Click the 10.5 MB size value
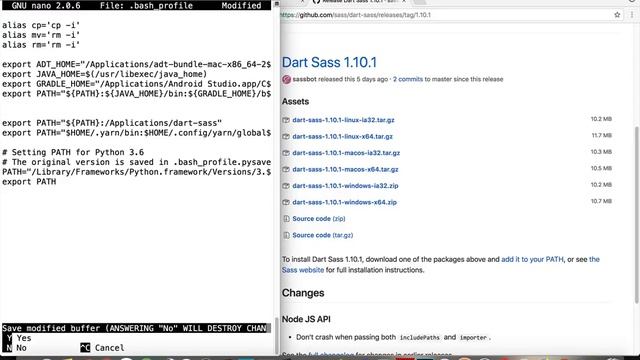The image size is (640, 360). pyautogui.click(x=601, y=168)
